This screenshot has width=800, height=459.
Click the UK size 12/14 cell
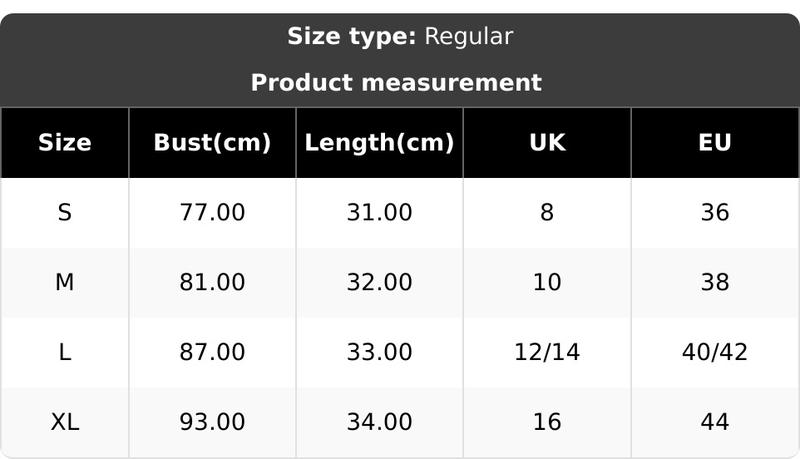pyautogui.click(x=547, y=352)
